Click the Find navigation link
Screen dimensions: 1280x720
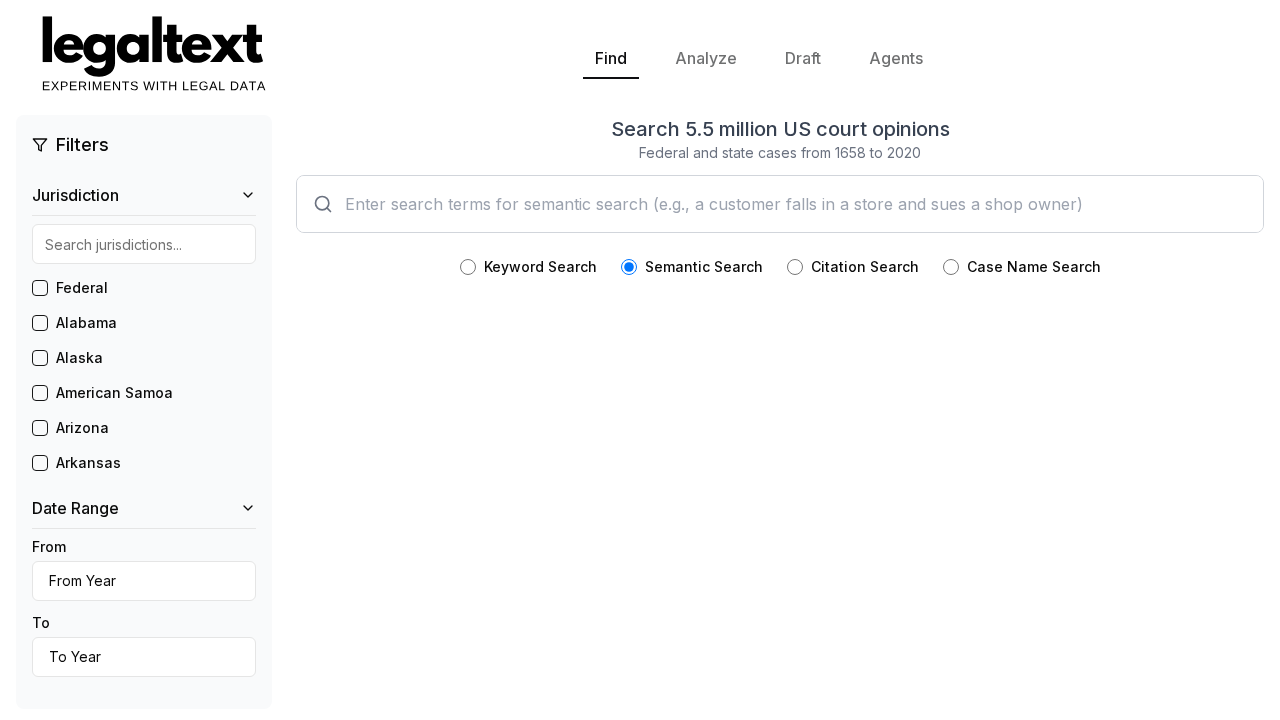pos(610,58)
